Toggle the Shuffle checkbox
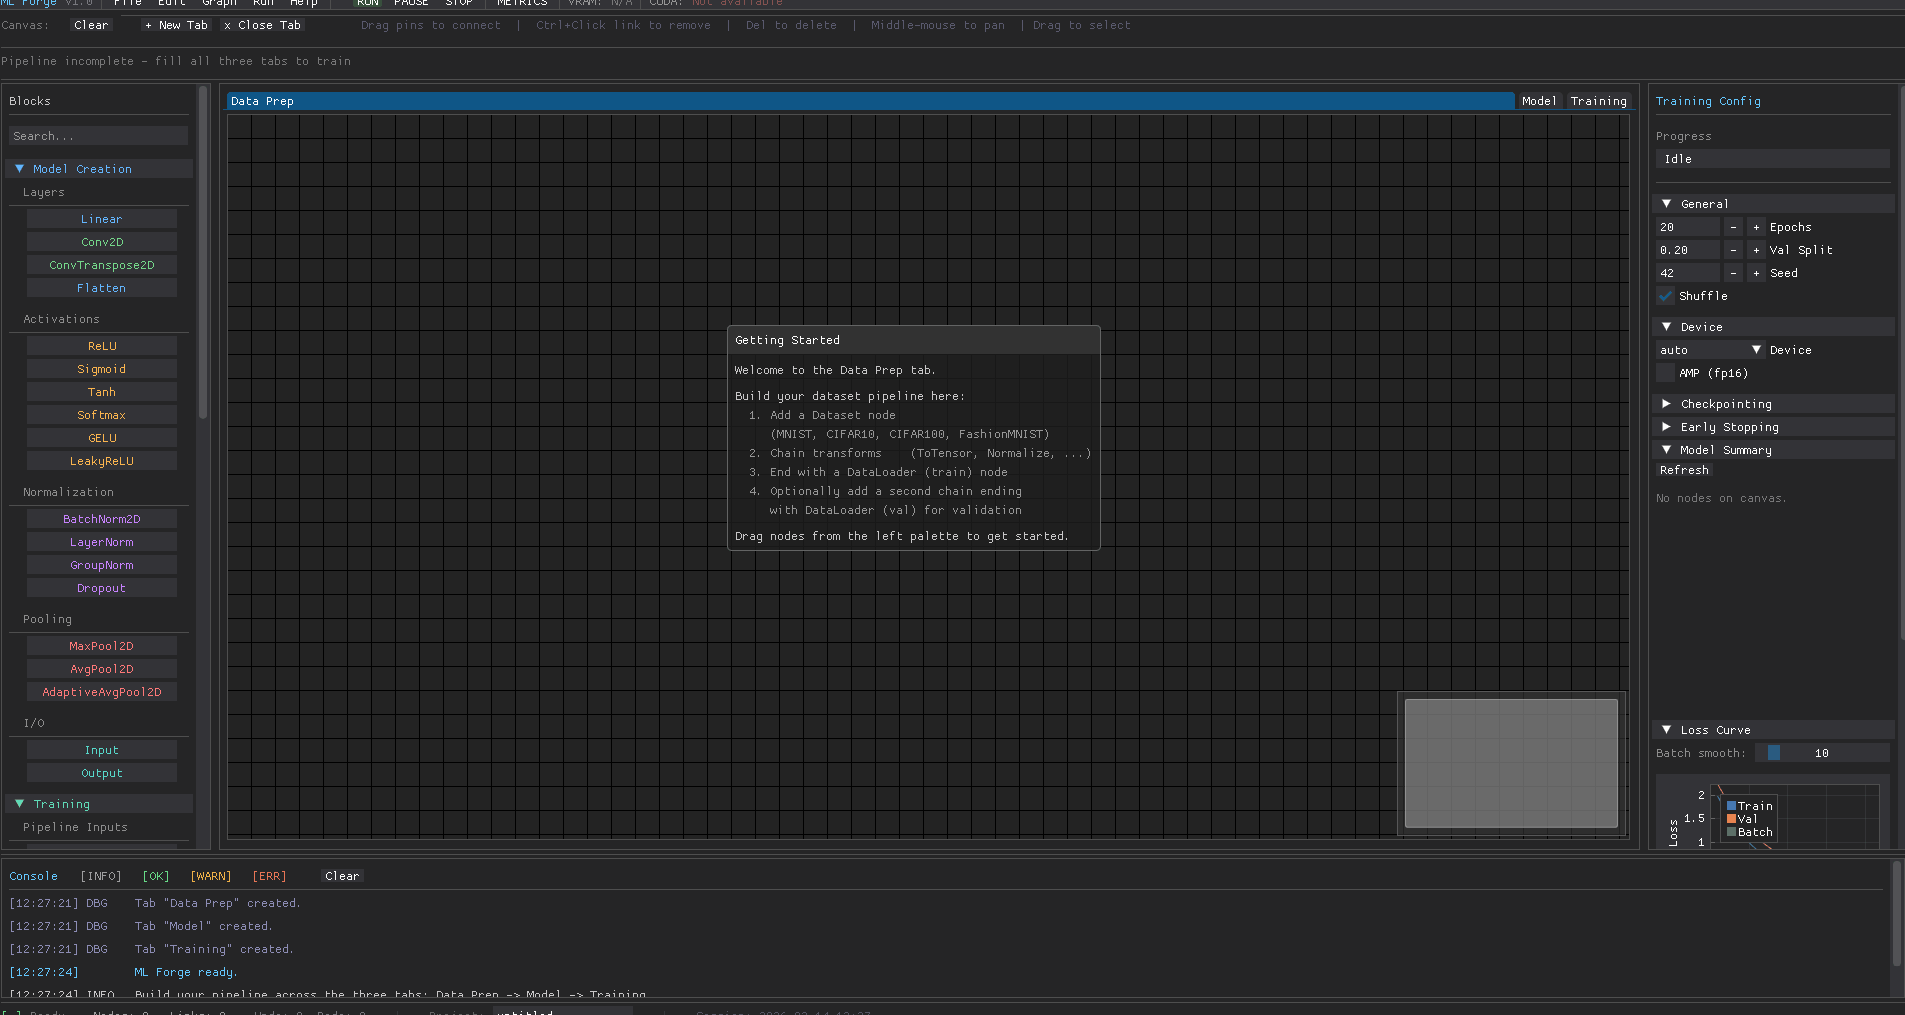The height and width of the screenshot is (1015, 1905). click(1665, 296)
